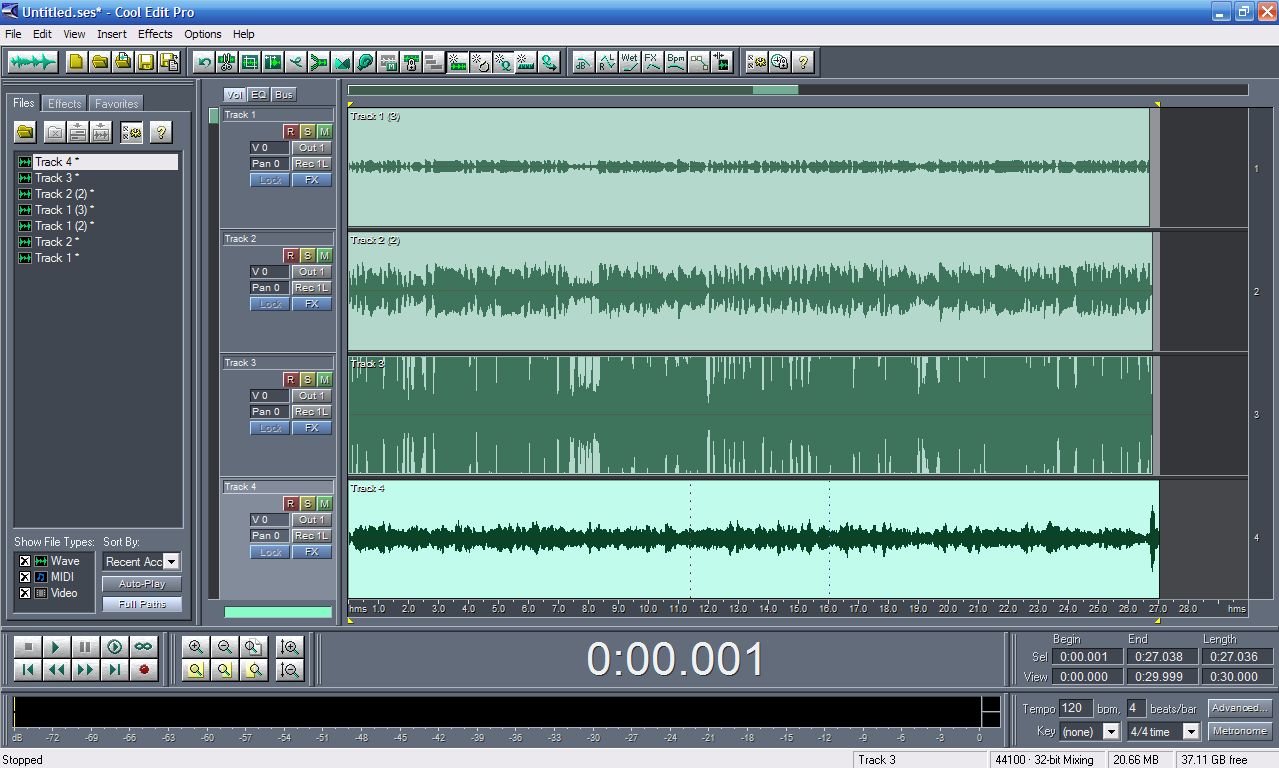Click the lock-in-time padlock toolbar icon
This screenshot has width=1279, height=768.
click(410, 62)
